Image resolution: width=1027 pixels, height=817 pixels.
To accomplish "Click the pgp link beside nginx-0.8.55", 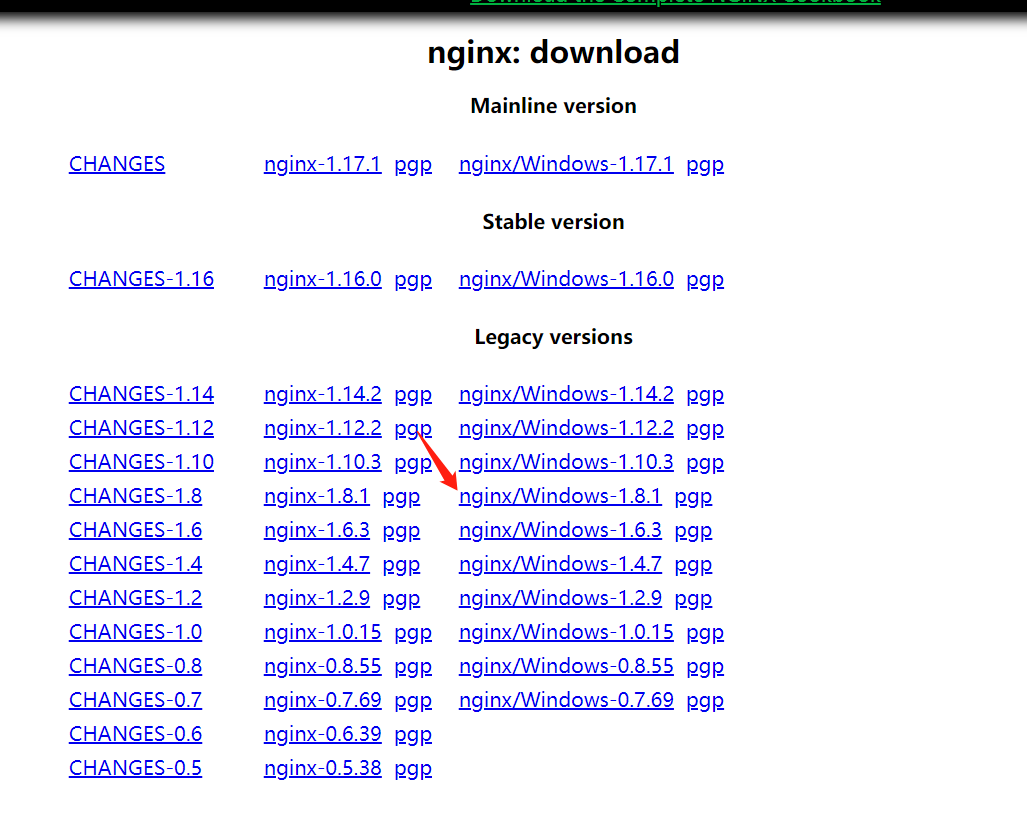I will [413, 668].
